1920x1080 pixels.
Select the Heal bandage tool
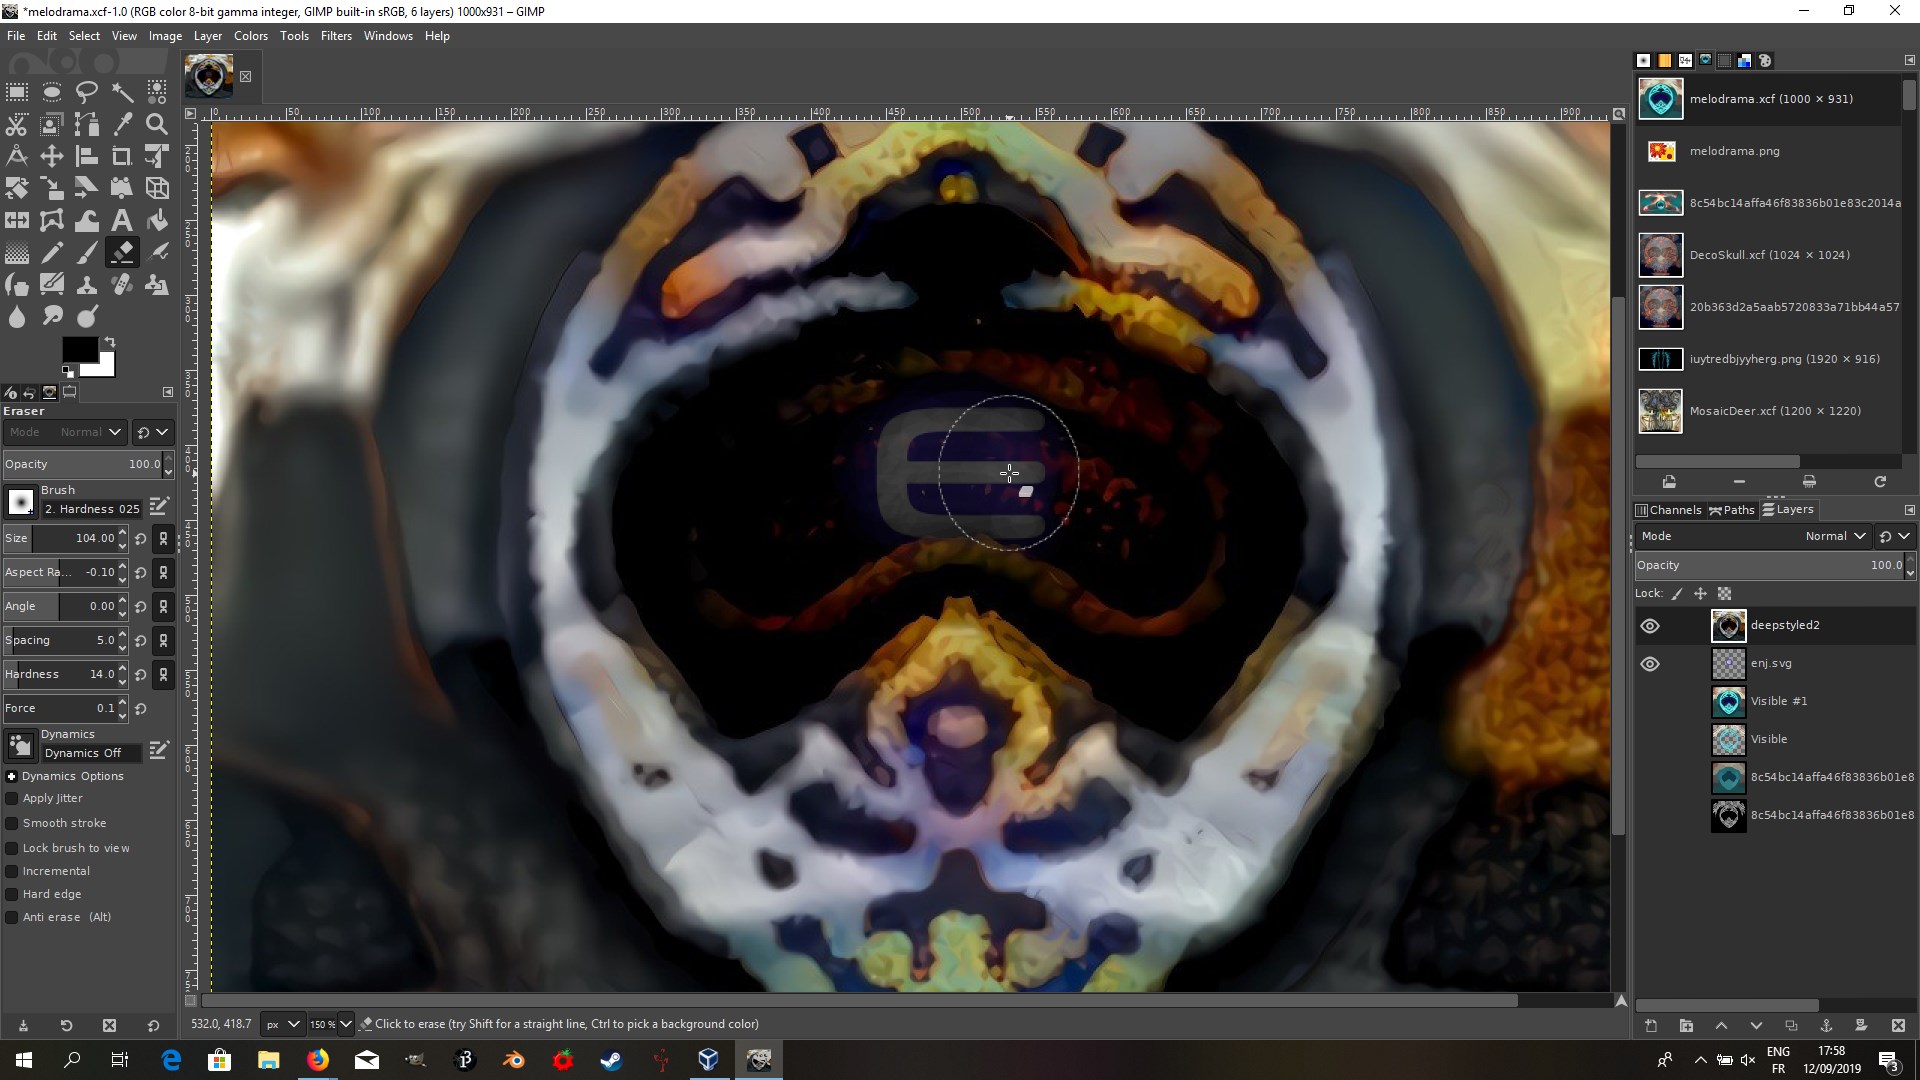pos(122,285)
